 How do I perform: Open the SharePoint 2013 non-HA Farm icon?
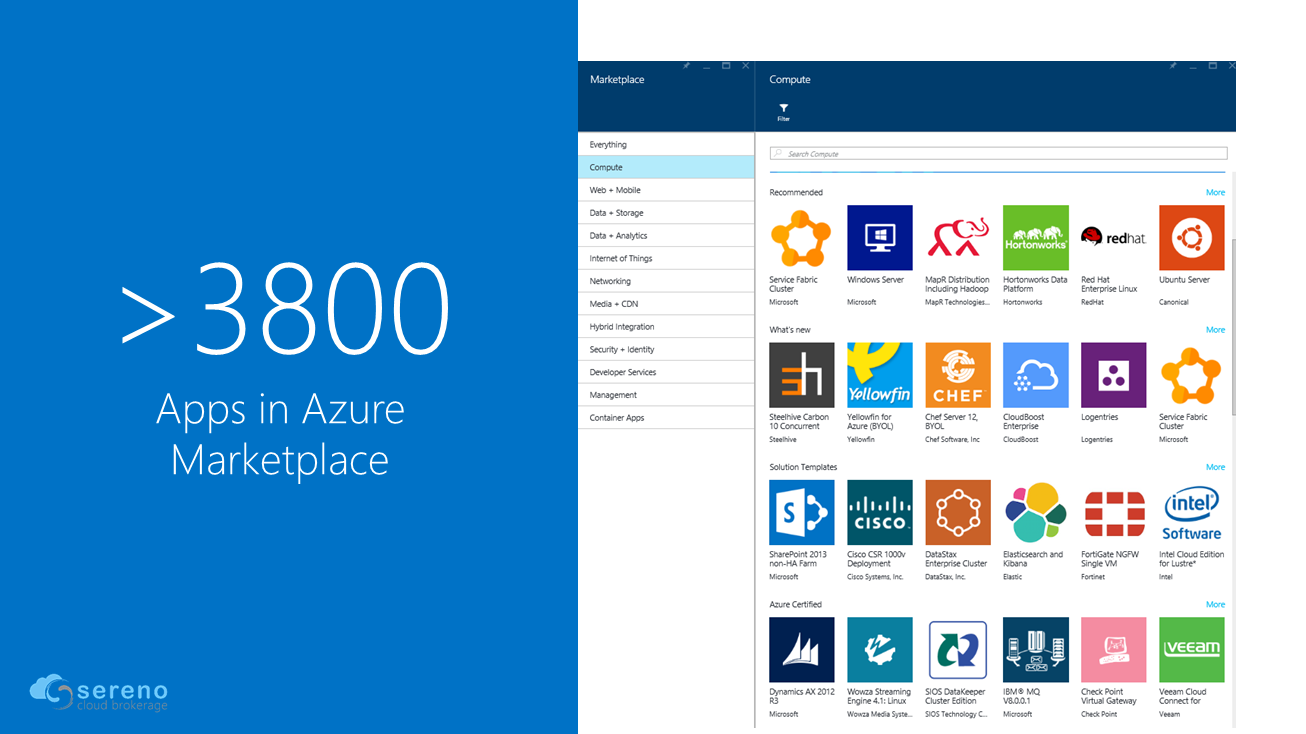coord(801,512)
